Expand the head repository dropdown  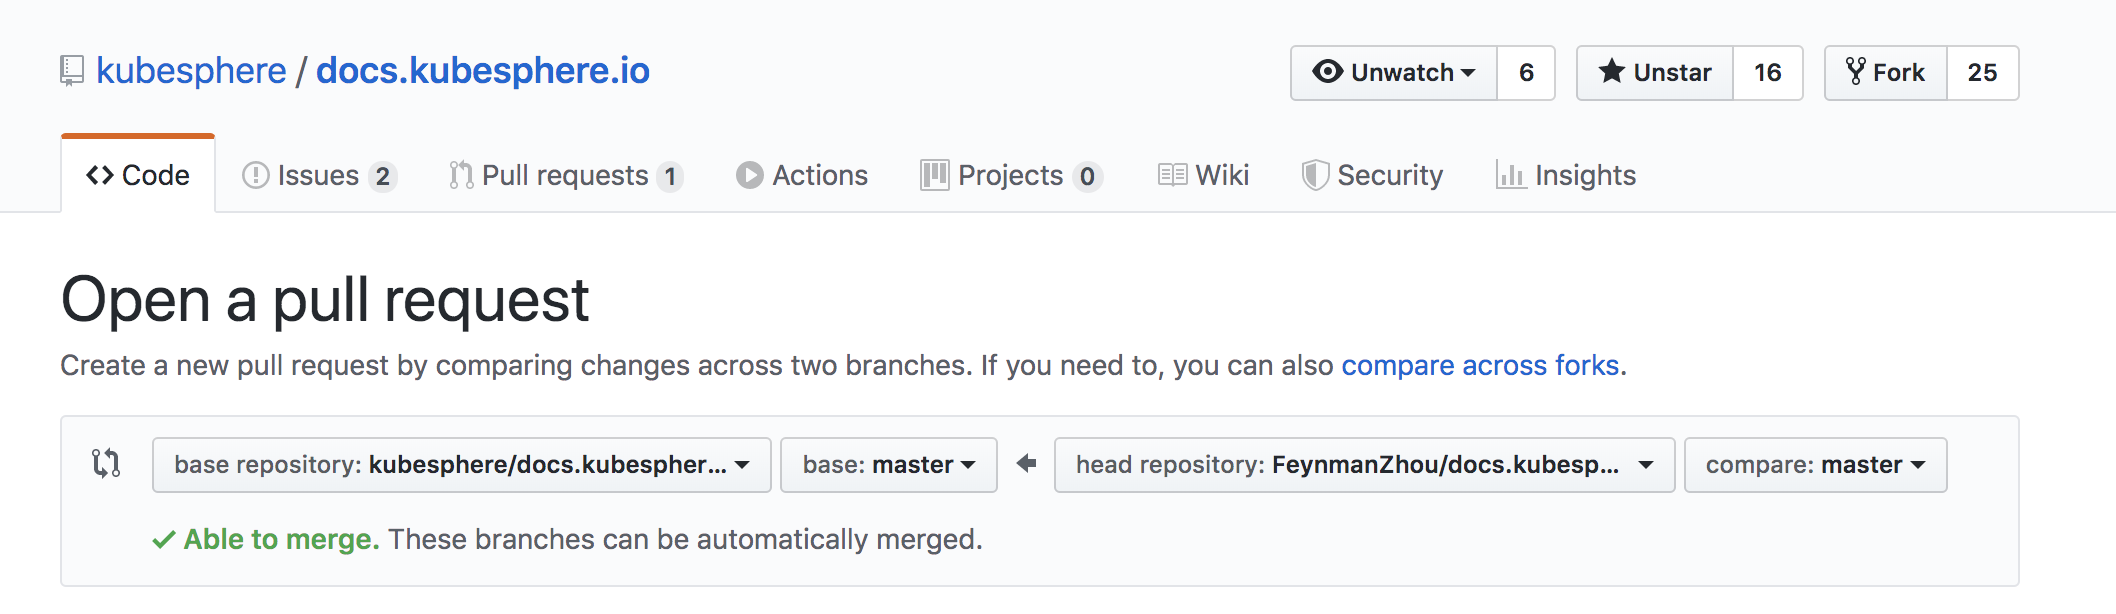(1364, 465)
